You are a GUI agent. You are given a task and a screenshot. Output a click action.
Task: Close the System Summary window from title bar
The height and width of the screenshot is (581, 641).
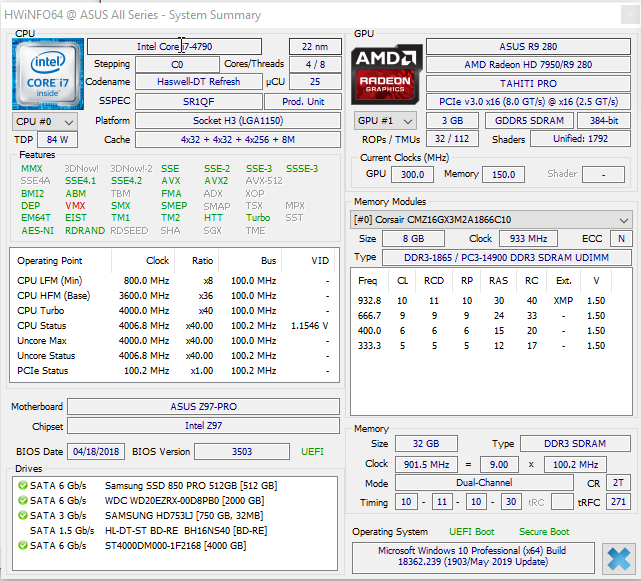click(x=630, y=15)
